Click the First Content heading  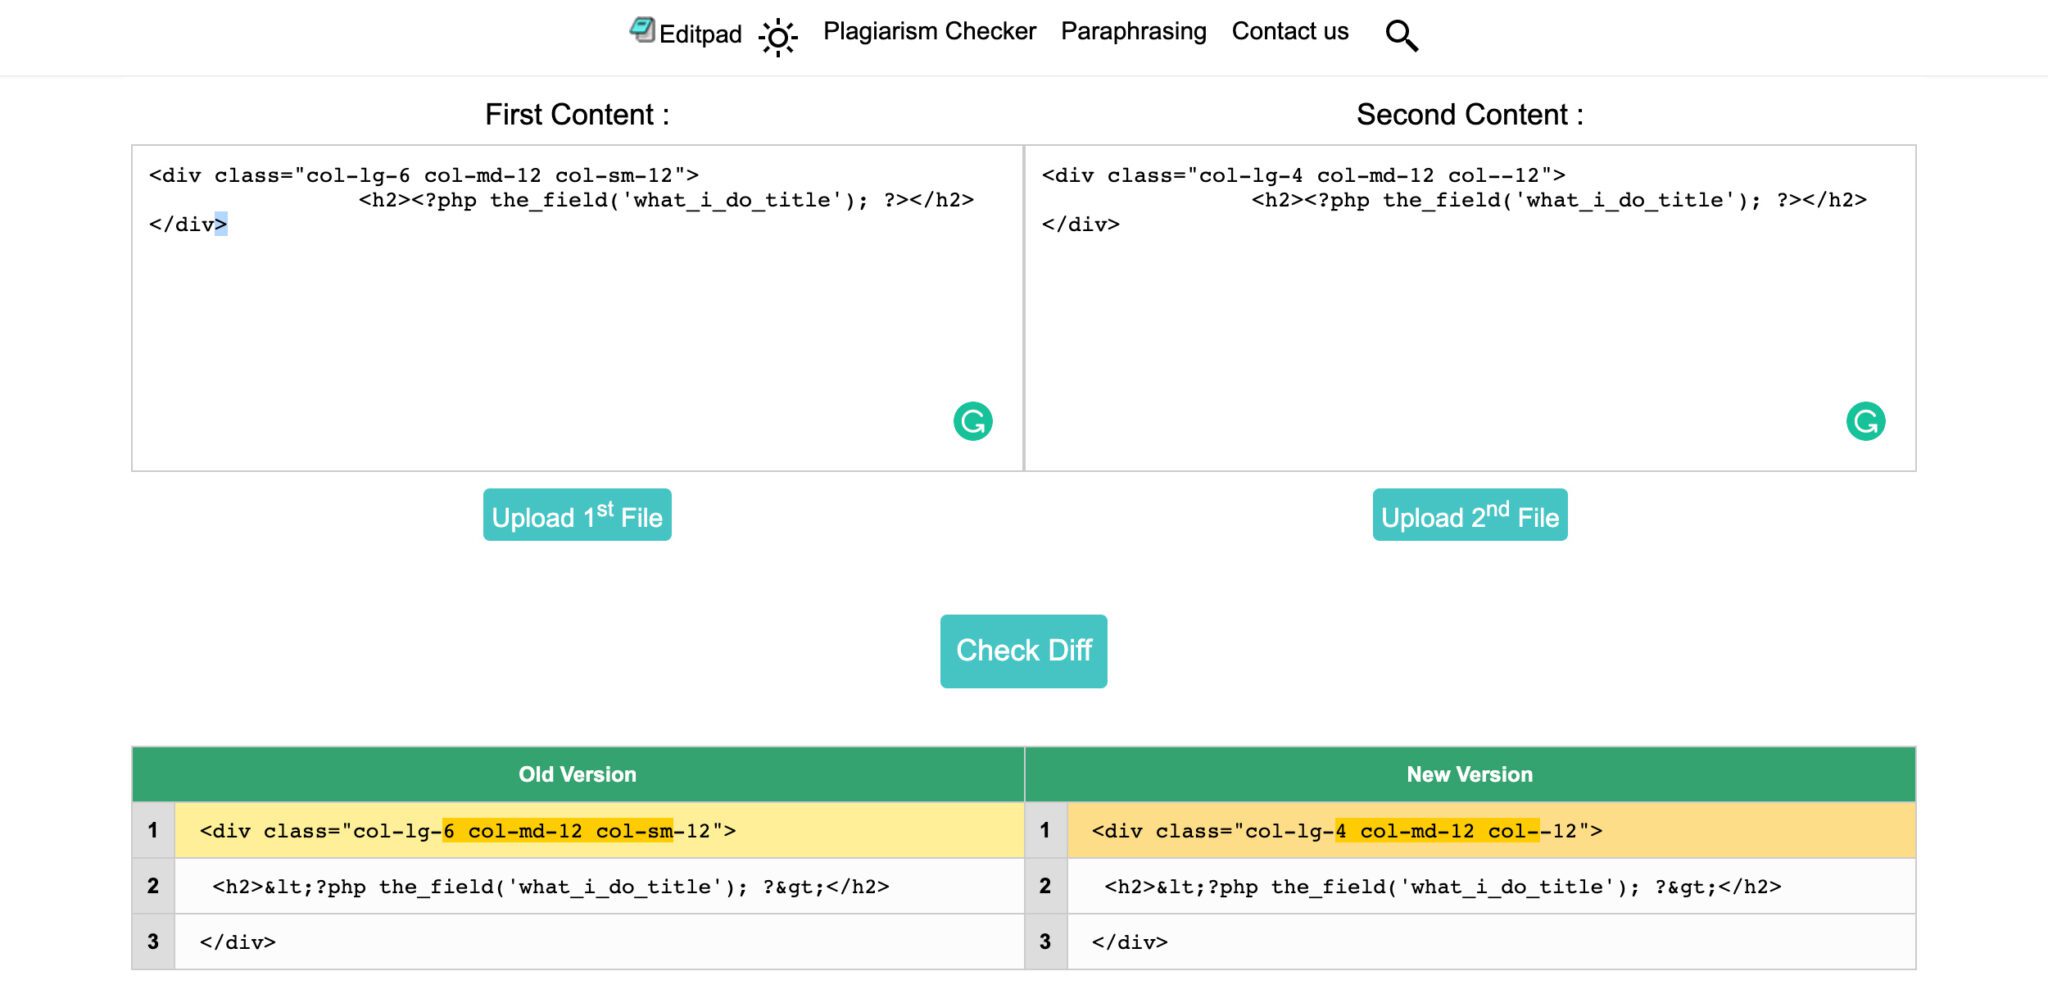(x=577, y=115)
